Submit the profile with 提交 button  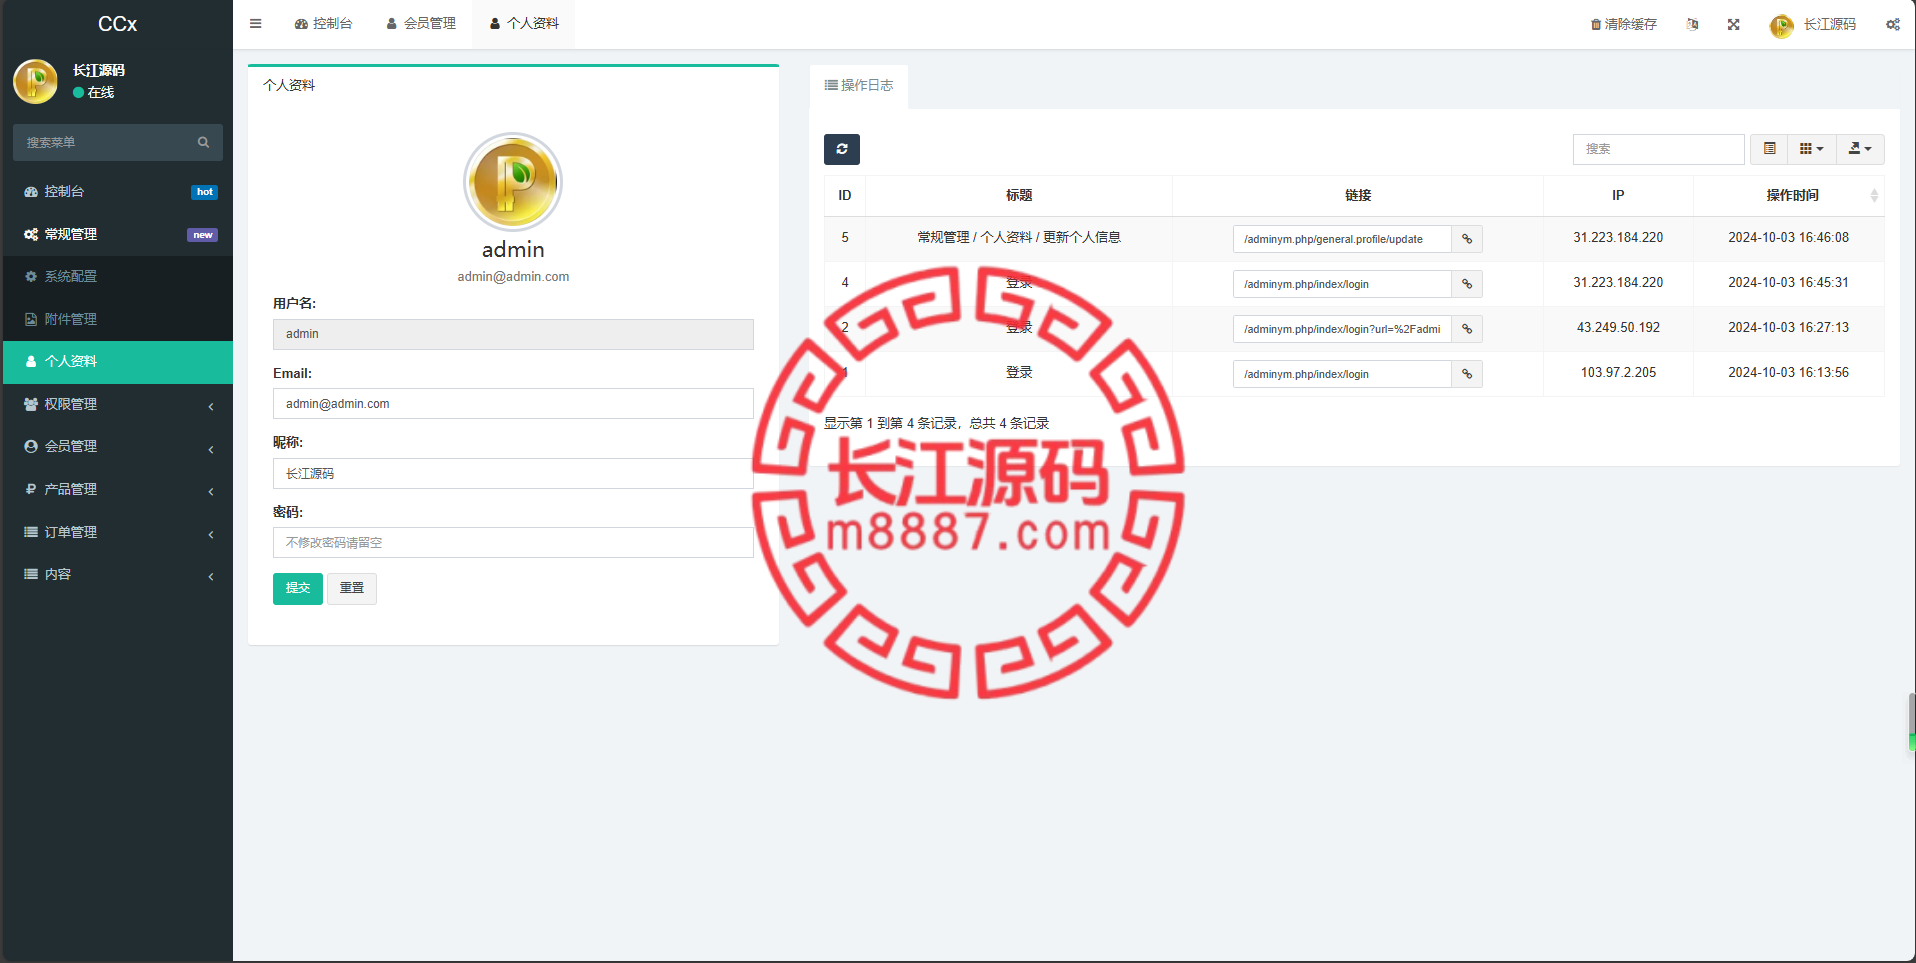[298, 588]
